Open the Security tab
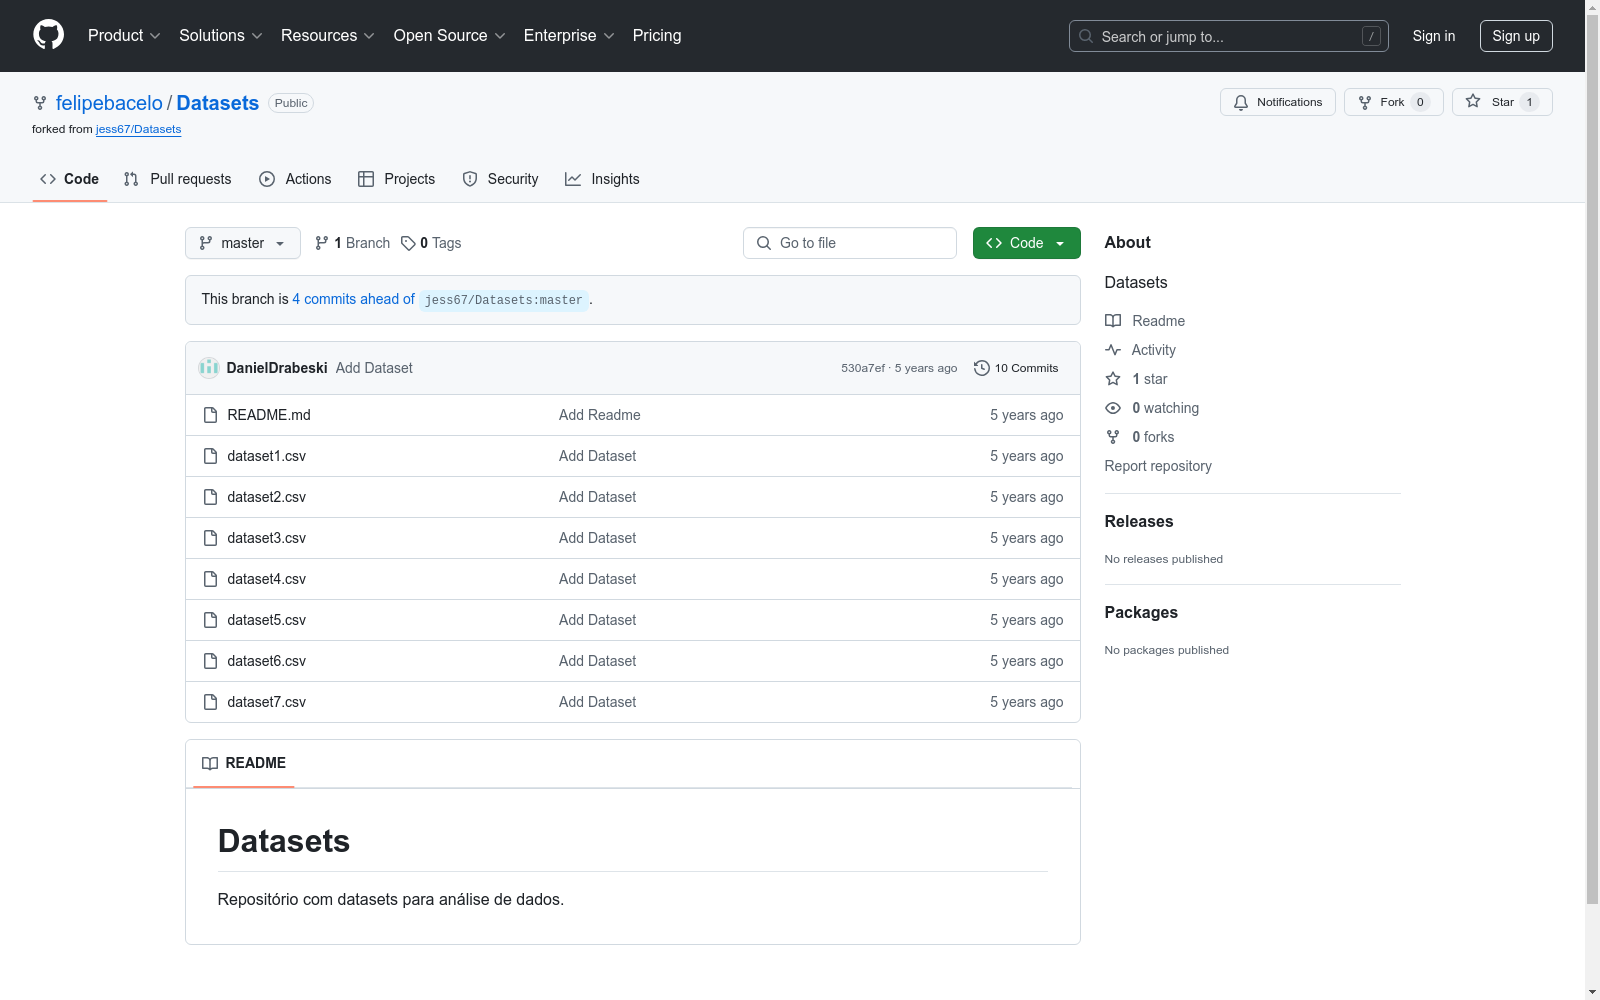1600x1000 pixels. click(x=500, y=179)
